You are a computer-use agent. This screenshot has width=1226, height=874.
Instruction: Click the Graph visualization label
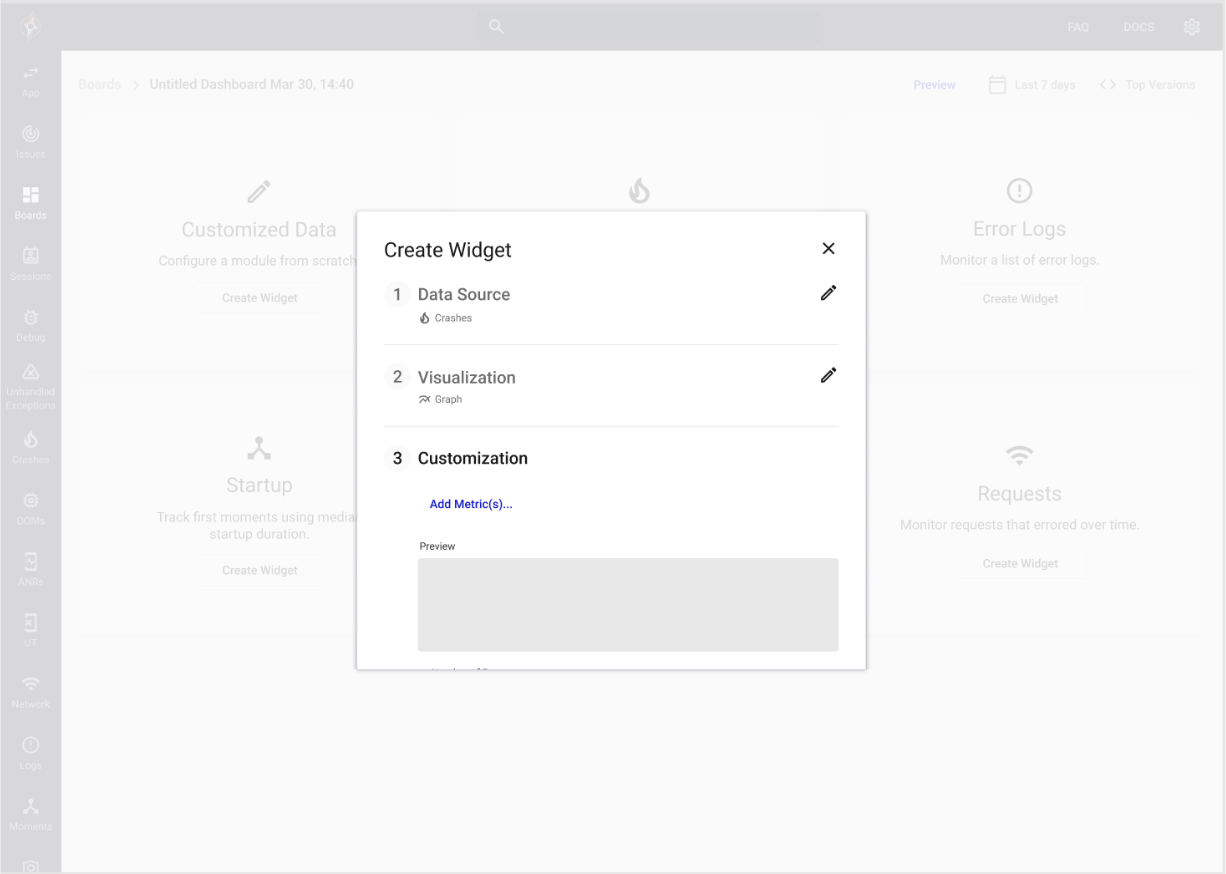[x=440, y=399]
